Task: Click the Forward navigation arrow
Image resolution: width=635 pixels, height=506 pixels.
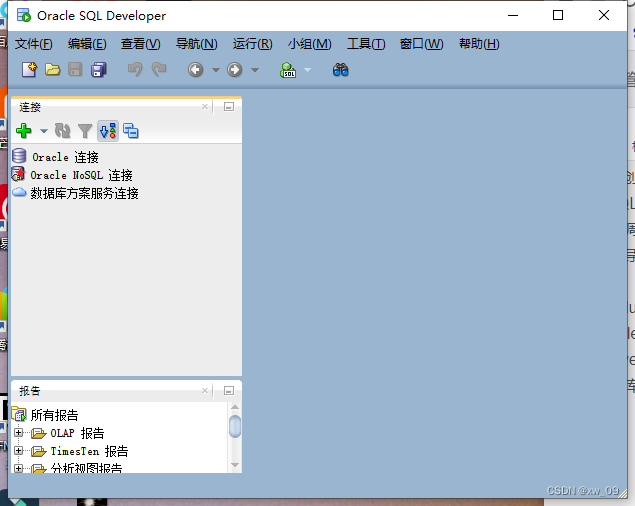Action: 234,70
